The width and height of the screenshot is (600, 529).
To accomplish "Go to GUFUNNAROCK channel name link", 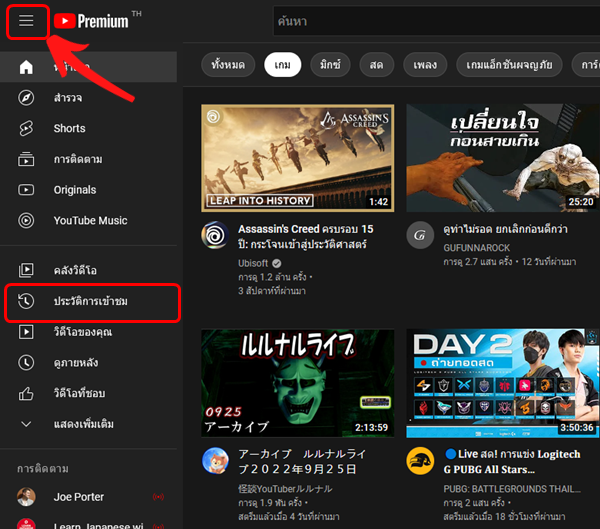I will point(476,248).
